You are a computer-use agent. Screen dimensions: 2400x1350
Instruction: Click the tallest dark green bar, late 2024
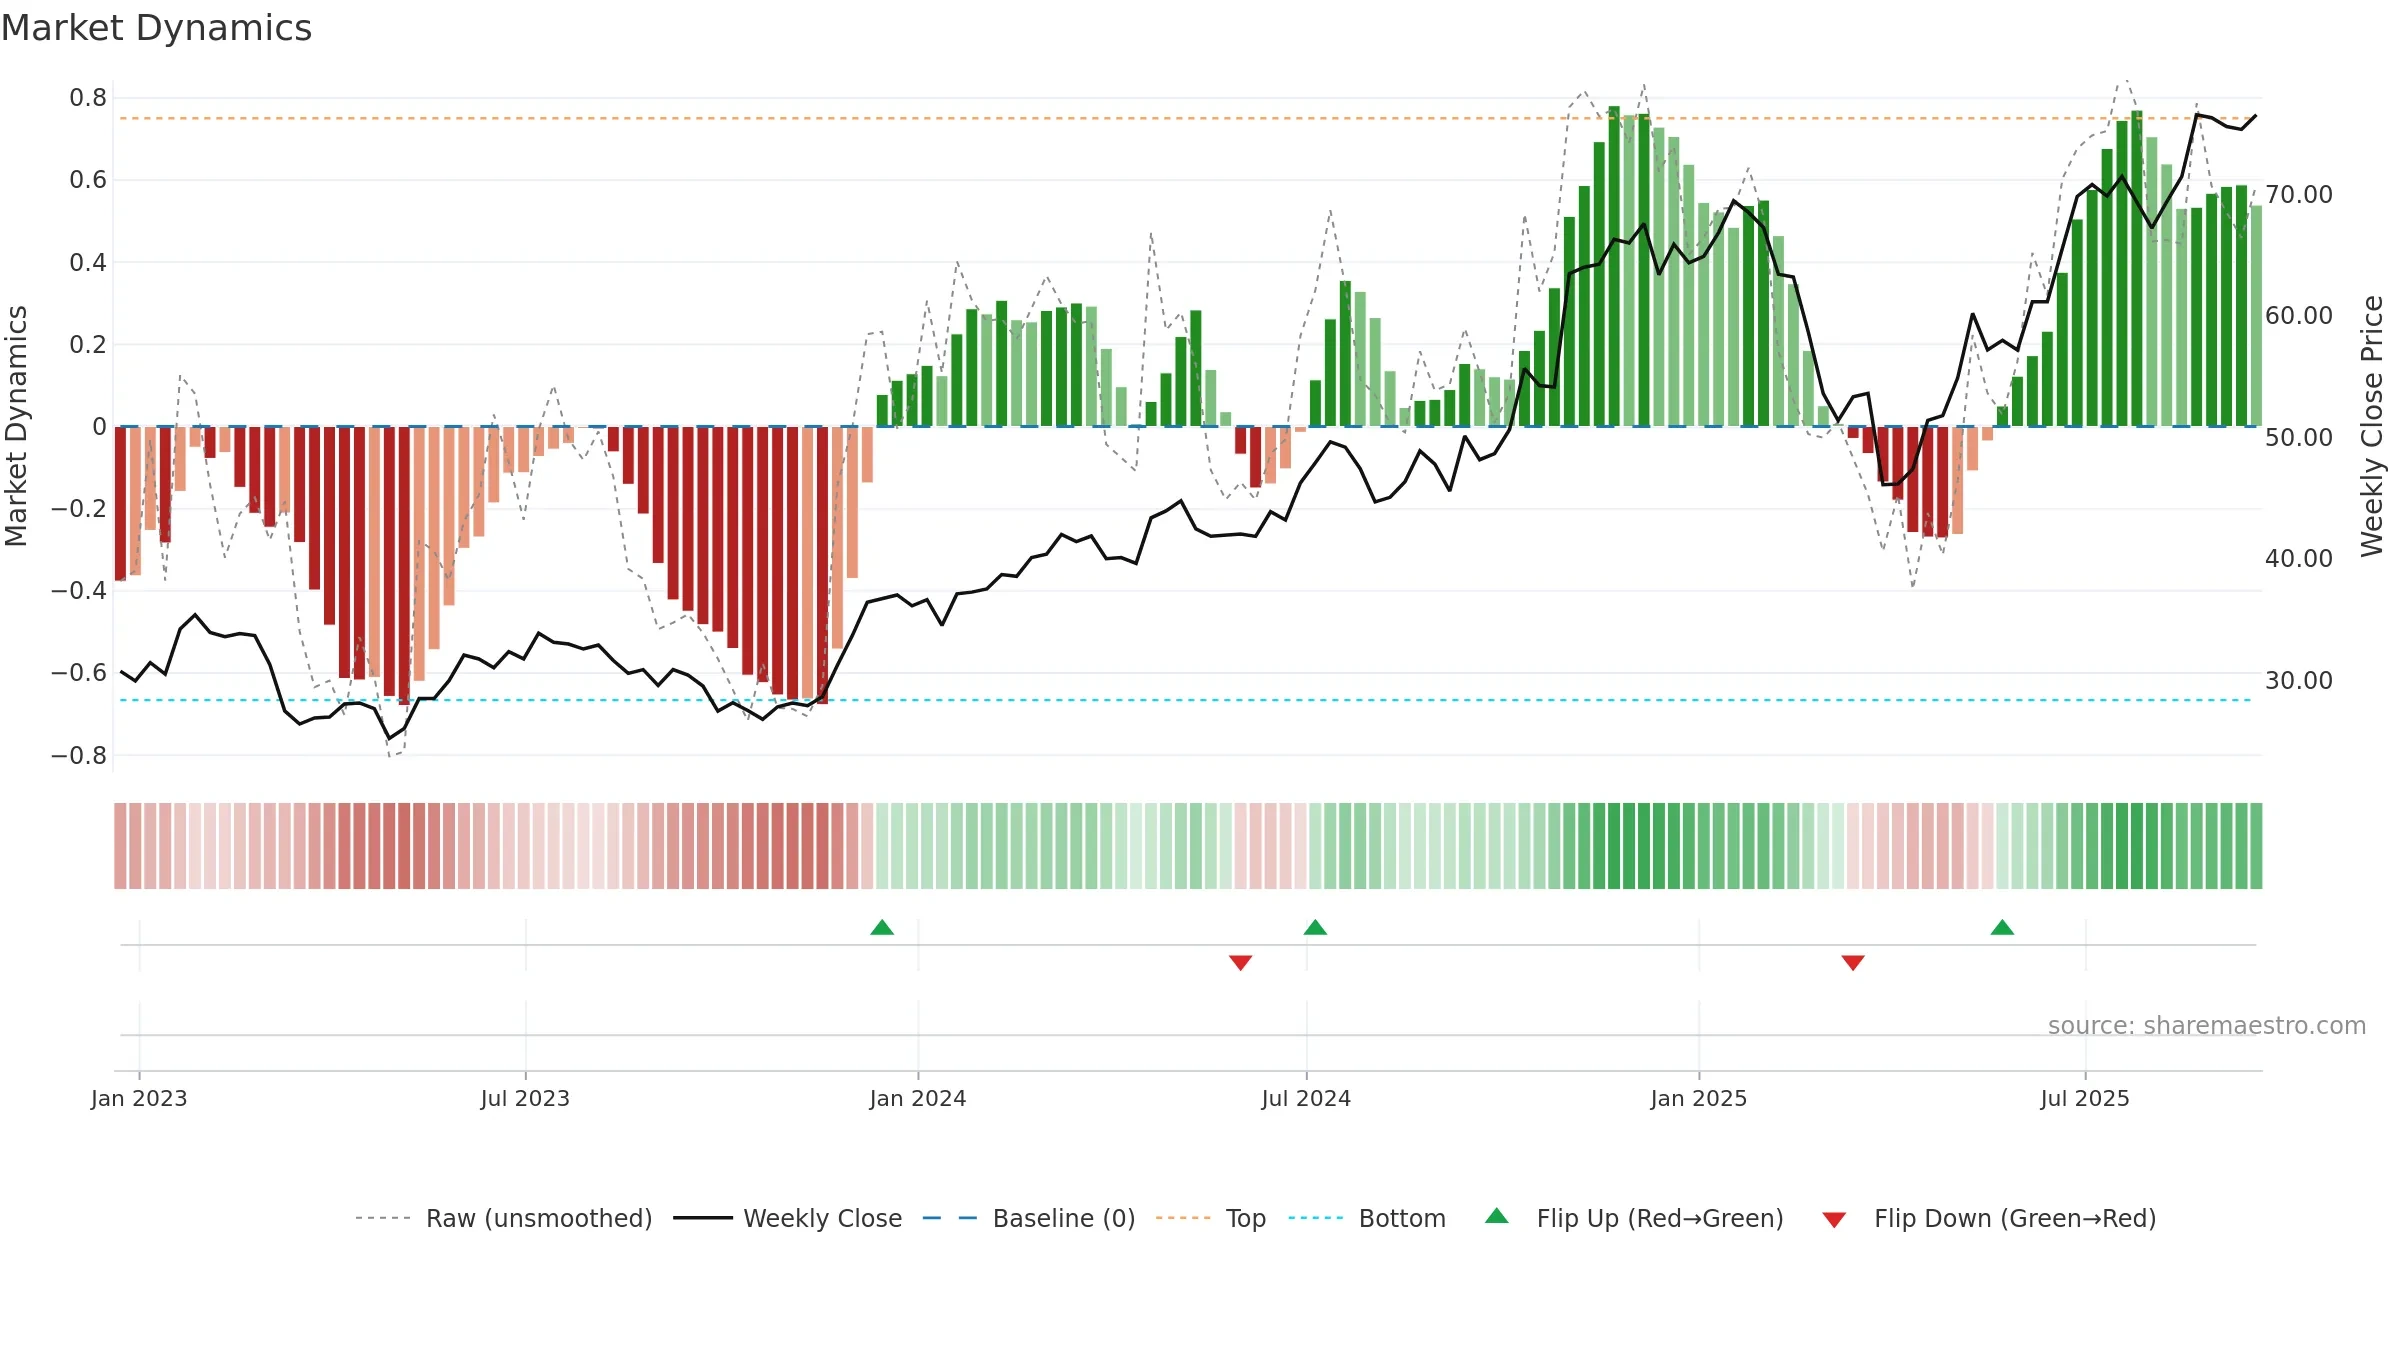pyautogui.click(x=1614, y=266)
